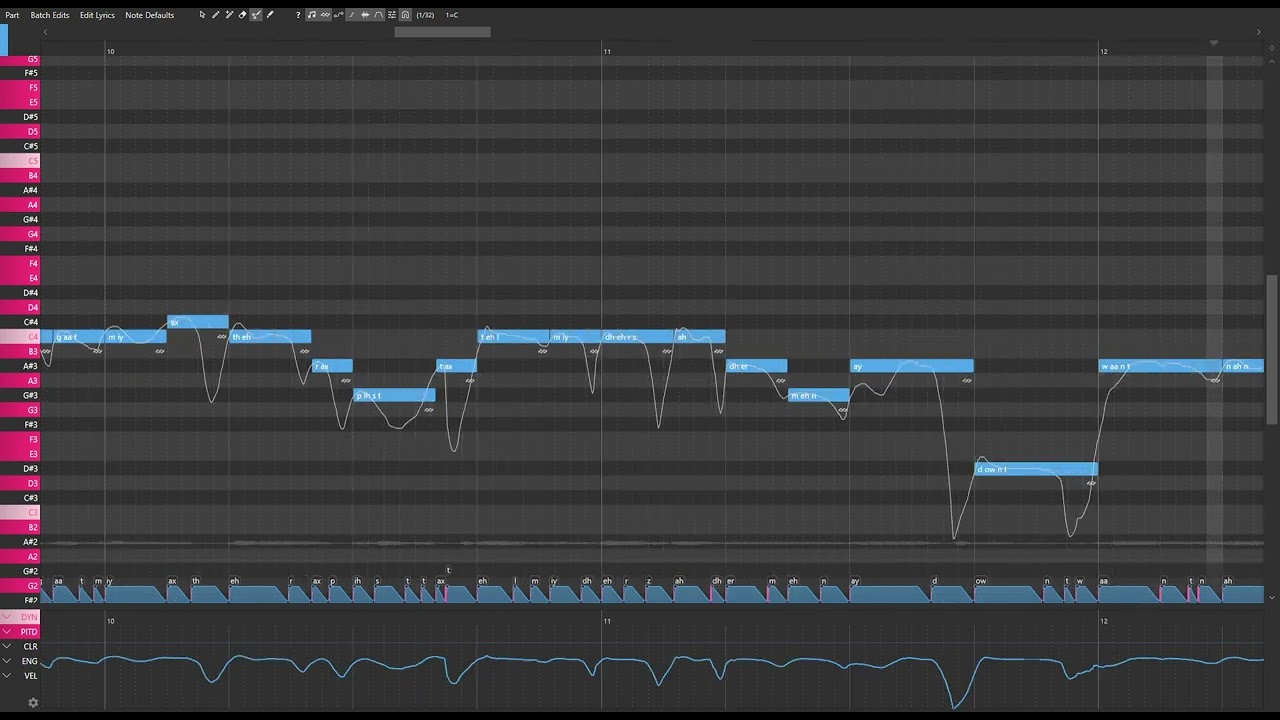Click the horizontal scrollbar thumb at top
Image resolution: width=1280 pixels, height=720 pixels.
tap(442, 32)
